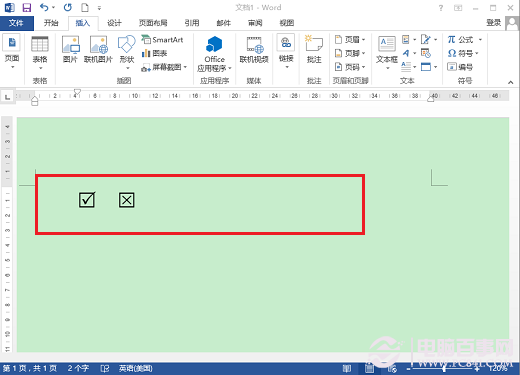Viewport: 520px width, 375px height.
Task: Click the 联机视频 Online Video icon
Action: 254,50
